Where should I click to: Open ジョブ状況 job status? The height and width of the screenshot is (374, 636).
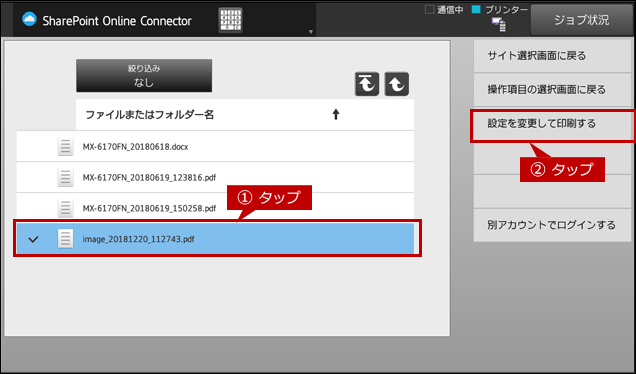(x=581, y=20)
